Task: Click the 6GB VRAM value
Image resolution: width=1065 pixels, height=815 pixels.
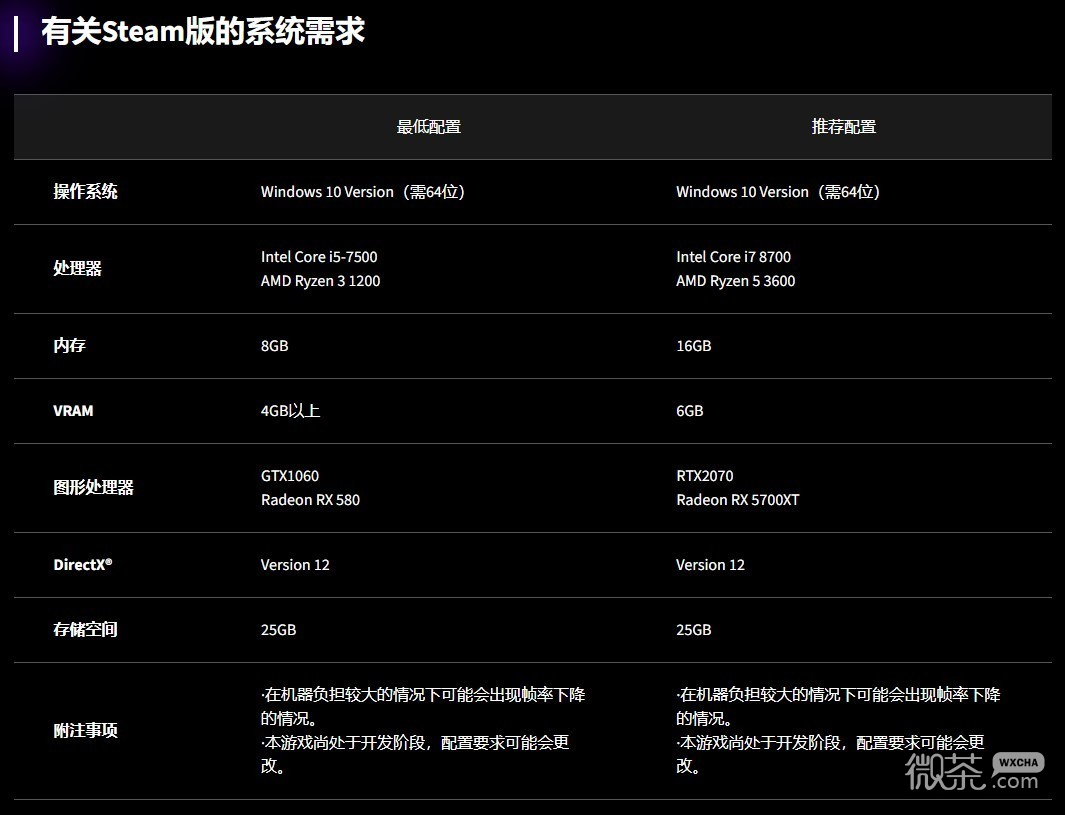Action: pos(689,411)
